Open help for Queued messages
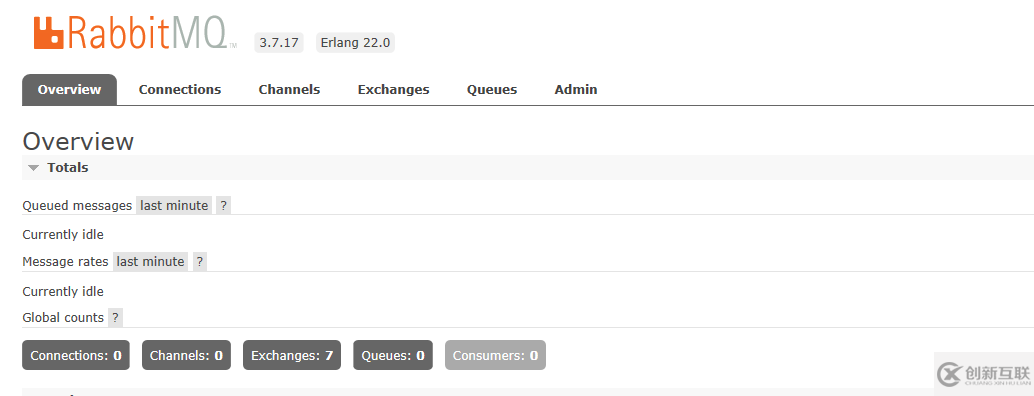This screenshot has width=1034, height=396. (224, 206)
